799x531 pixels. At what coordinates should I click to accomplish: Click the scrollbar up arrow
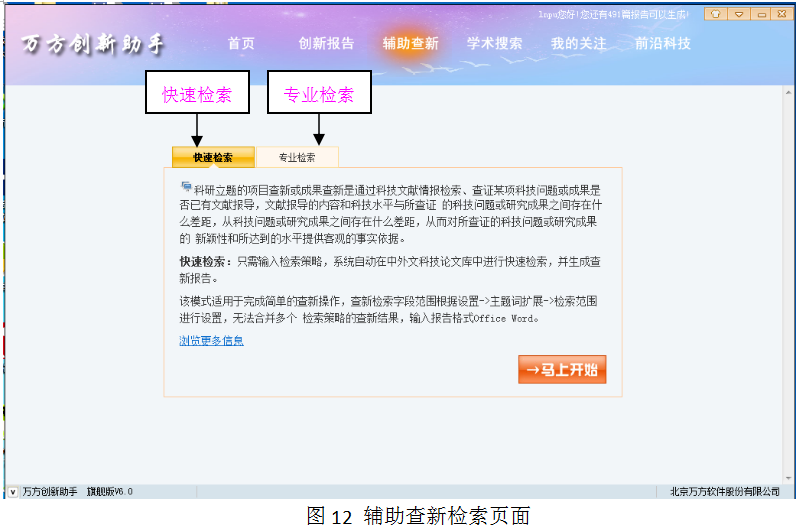click(788, 92)
